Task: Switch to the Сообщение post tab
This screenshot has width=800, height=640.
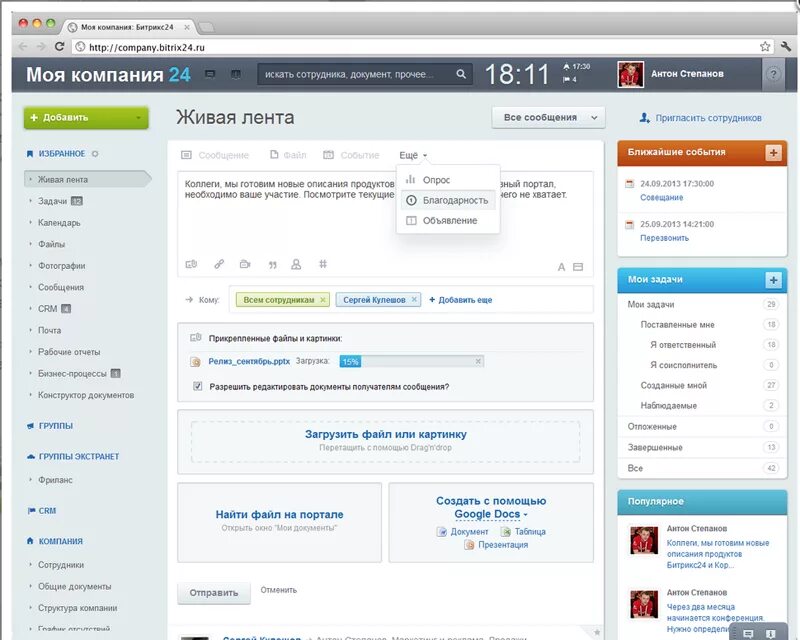Action: point(215,155)
